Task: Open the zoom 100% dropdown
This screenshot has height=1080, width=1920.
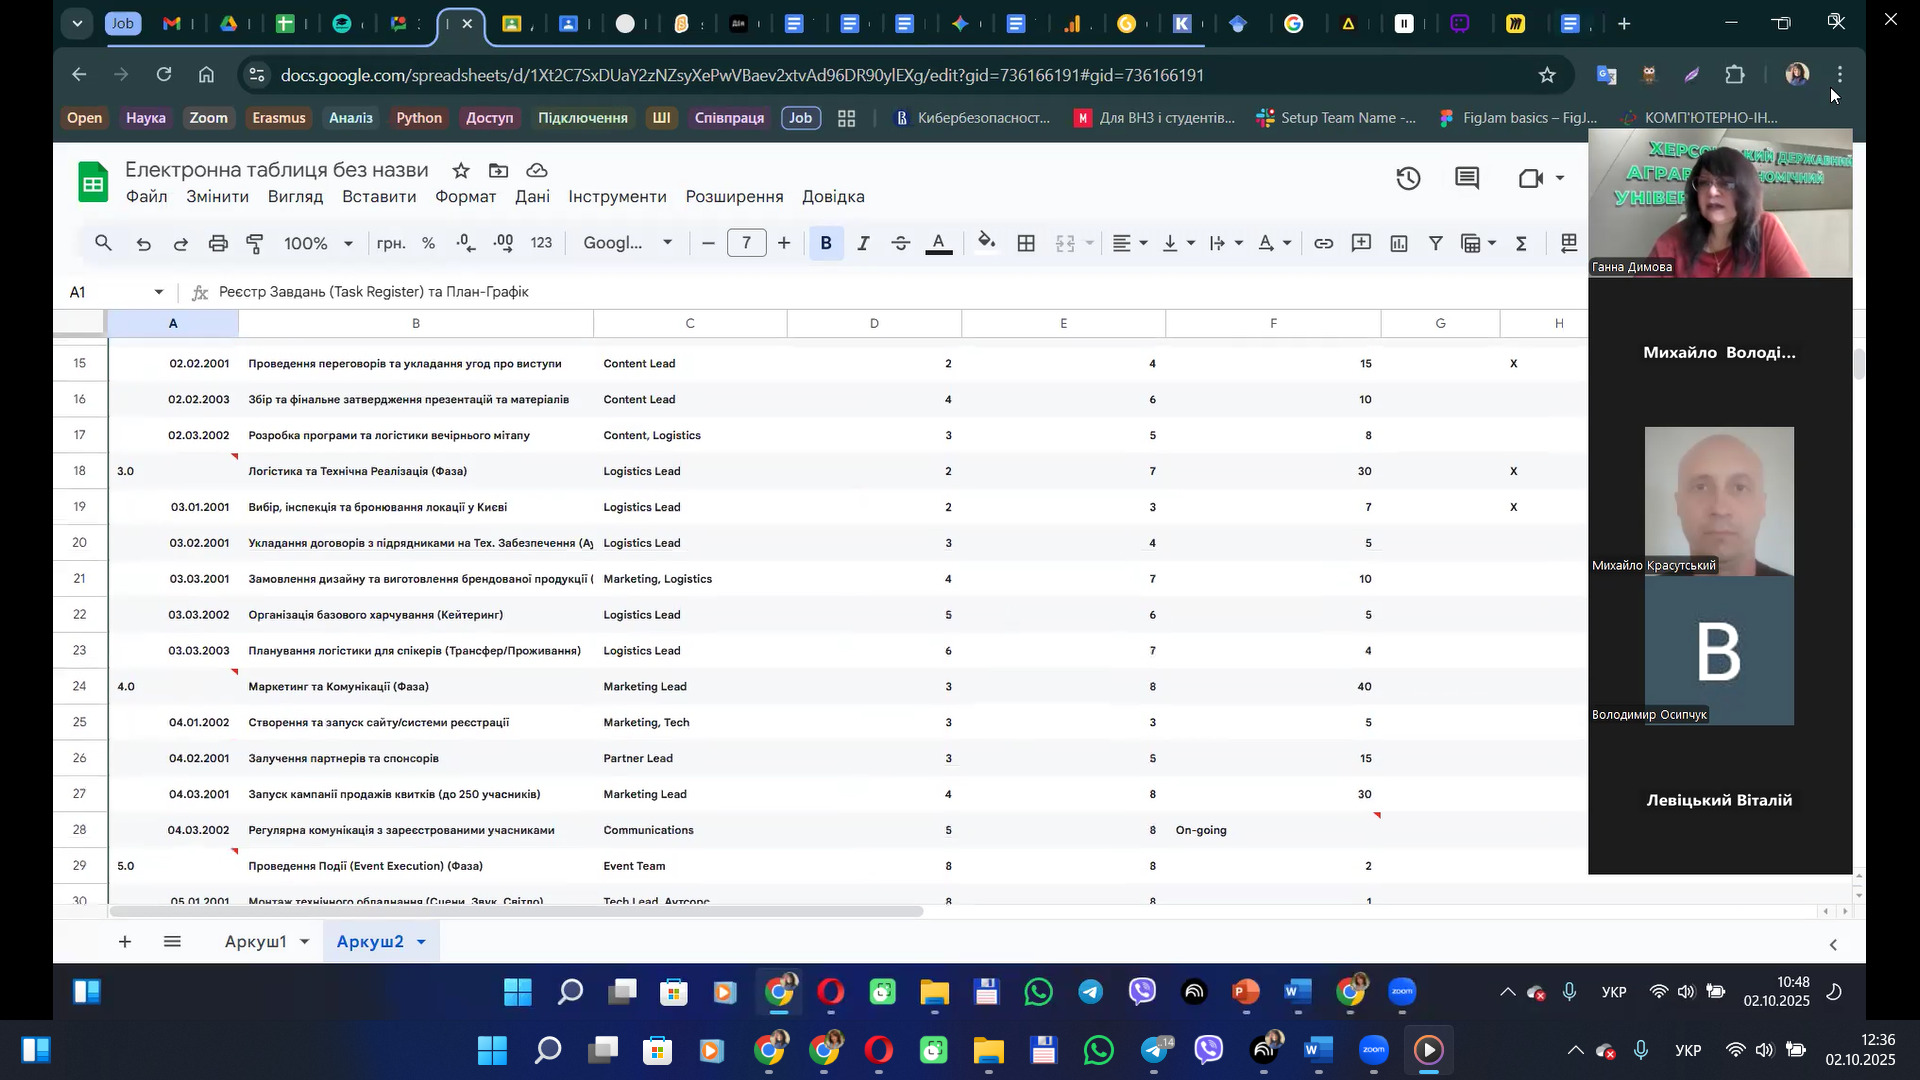Action: point(319,243)
